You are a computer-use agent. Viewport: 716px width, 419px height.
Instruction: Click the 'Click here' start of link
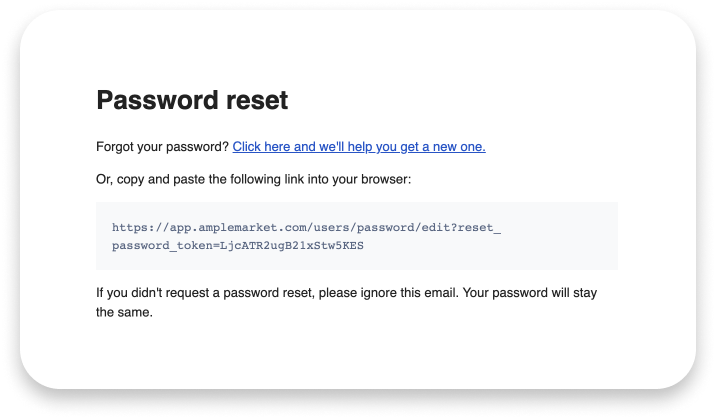(x=261, y=147)
